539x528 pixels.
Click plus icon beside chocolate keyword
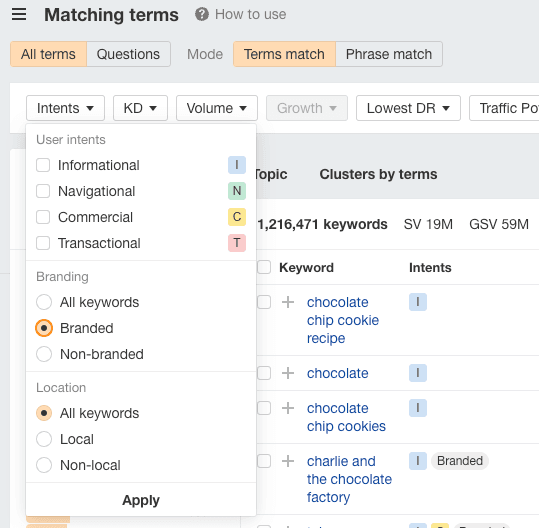pyautogui.click(x=288, y=373)
